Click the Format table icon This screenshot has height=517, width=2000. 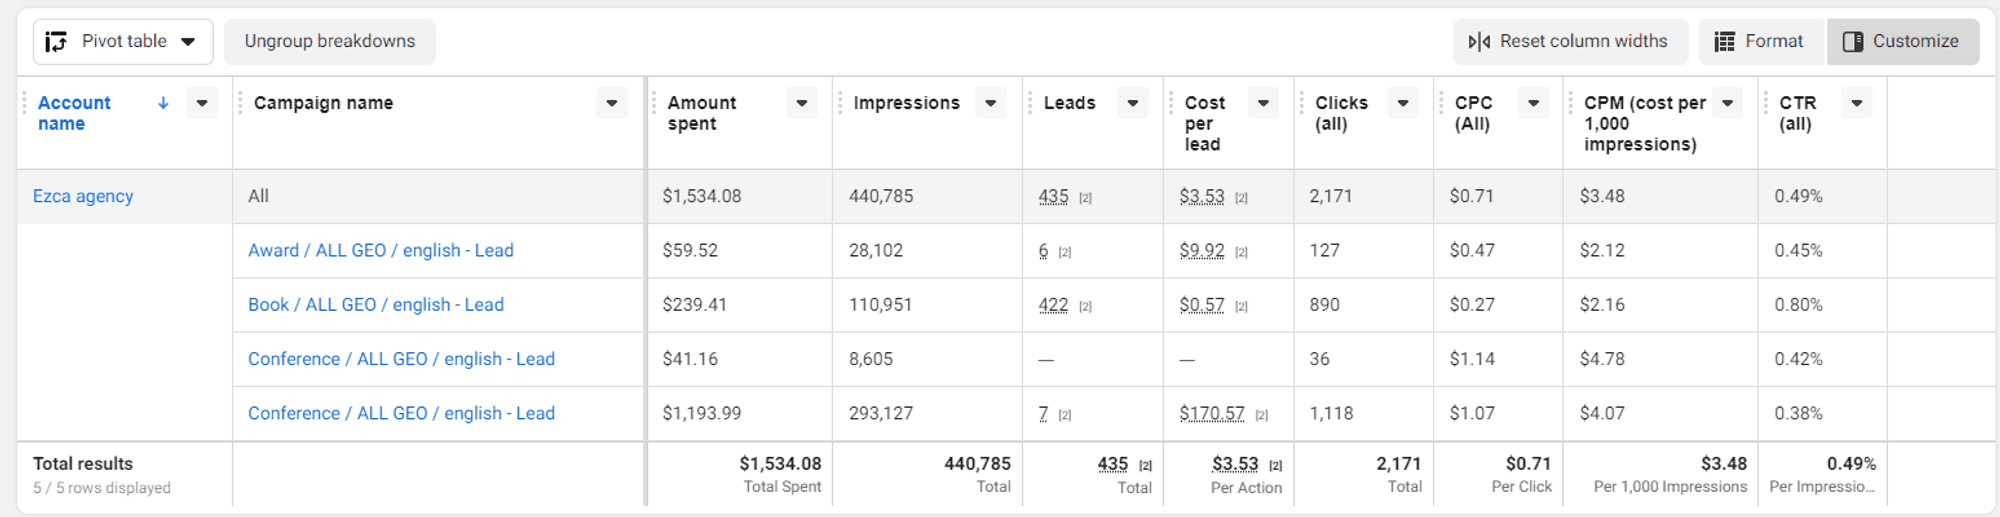tap(1724, 41)
